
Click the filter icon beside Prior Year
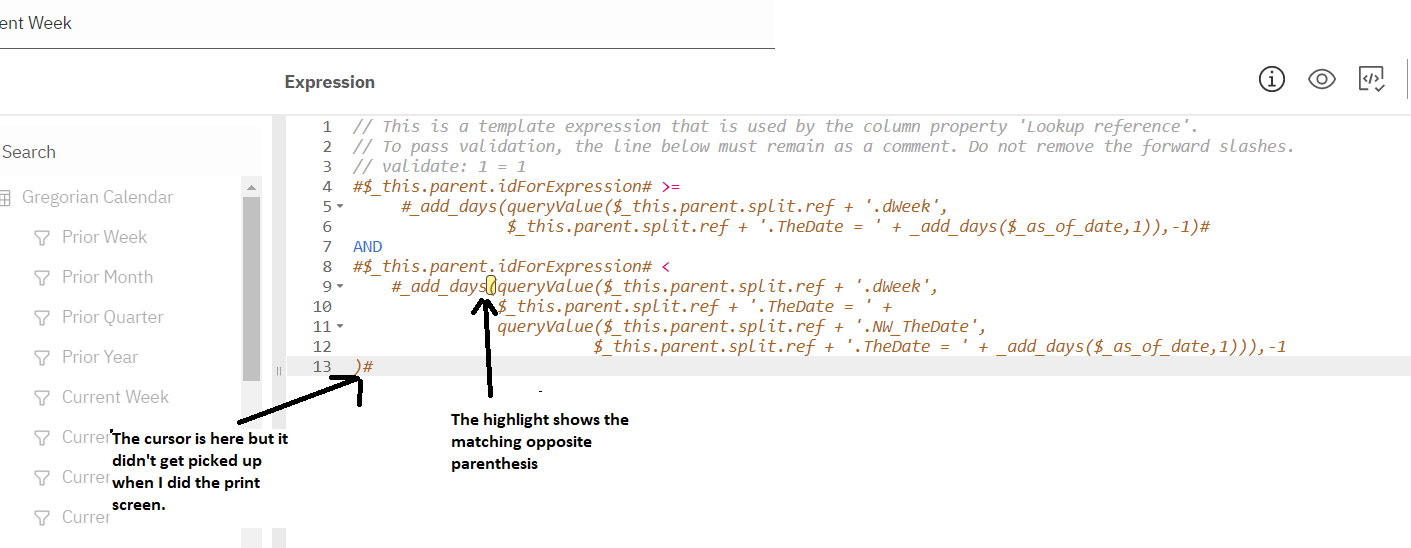[41, 357]
